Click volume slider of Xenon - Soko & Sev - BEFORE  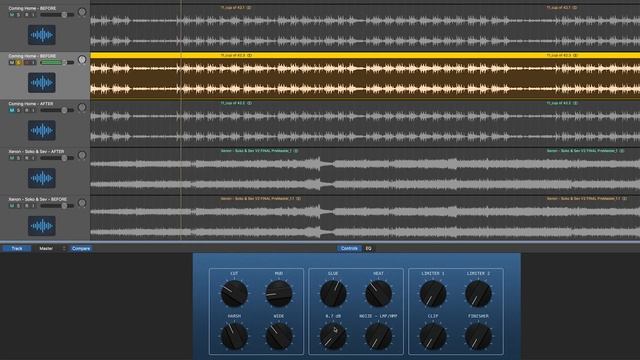click(x=57, y=206)
